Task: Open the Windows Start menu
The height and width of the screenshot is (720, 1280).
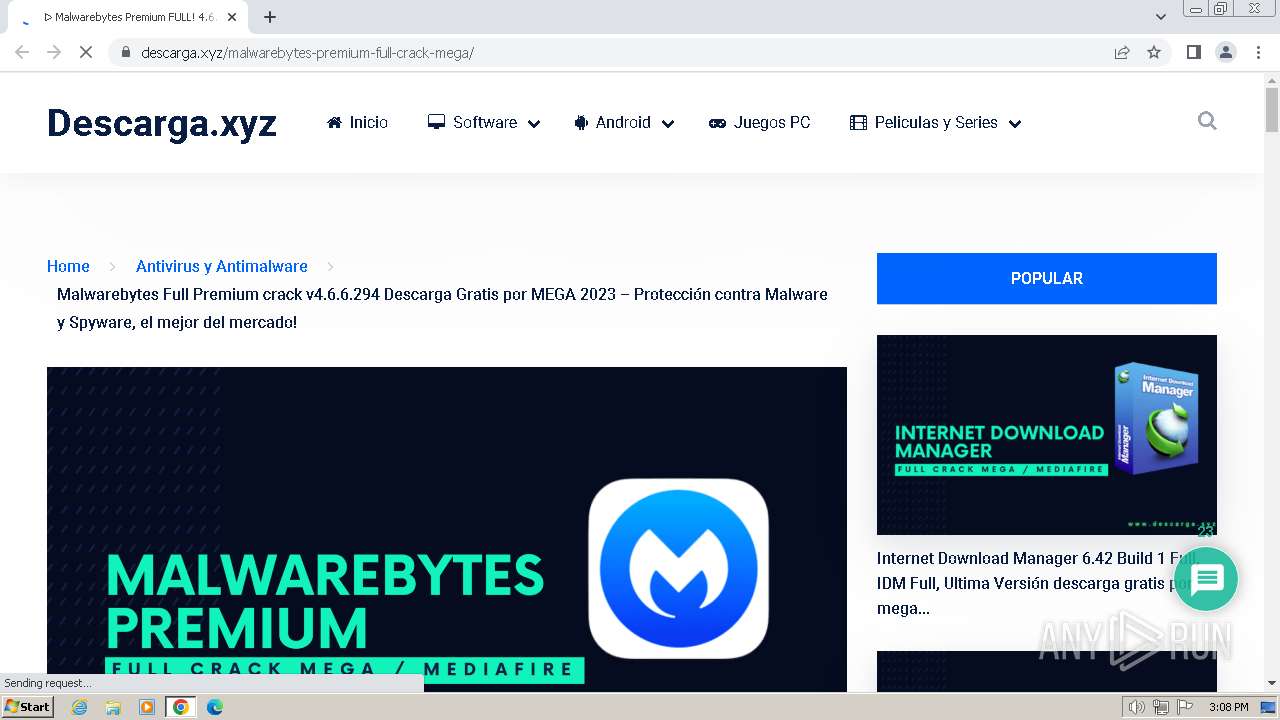Action: pyautogui.click(x=28, y=706)
